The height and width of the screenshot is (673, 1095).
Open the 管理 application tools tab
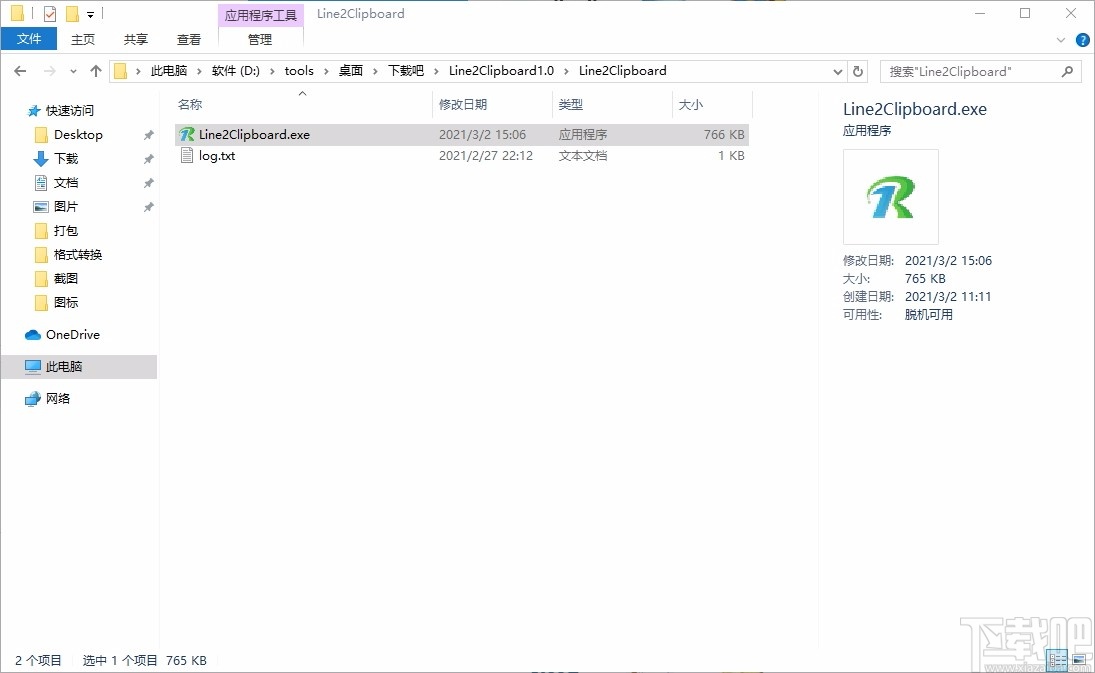260,40
